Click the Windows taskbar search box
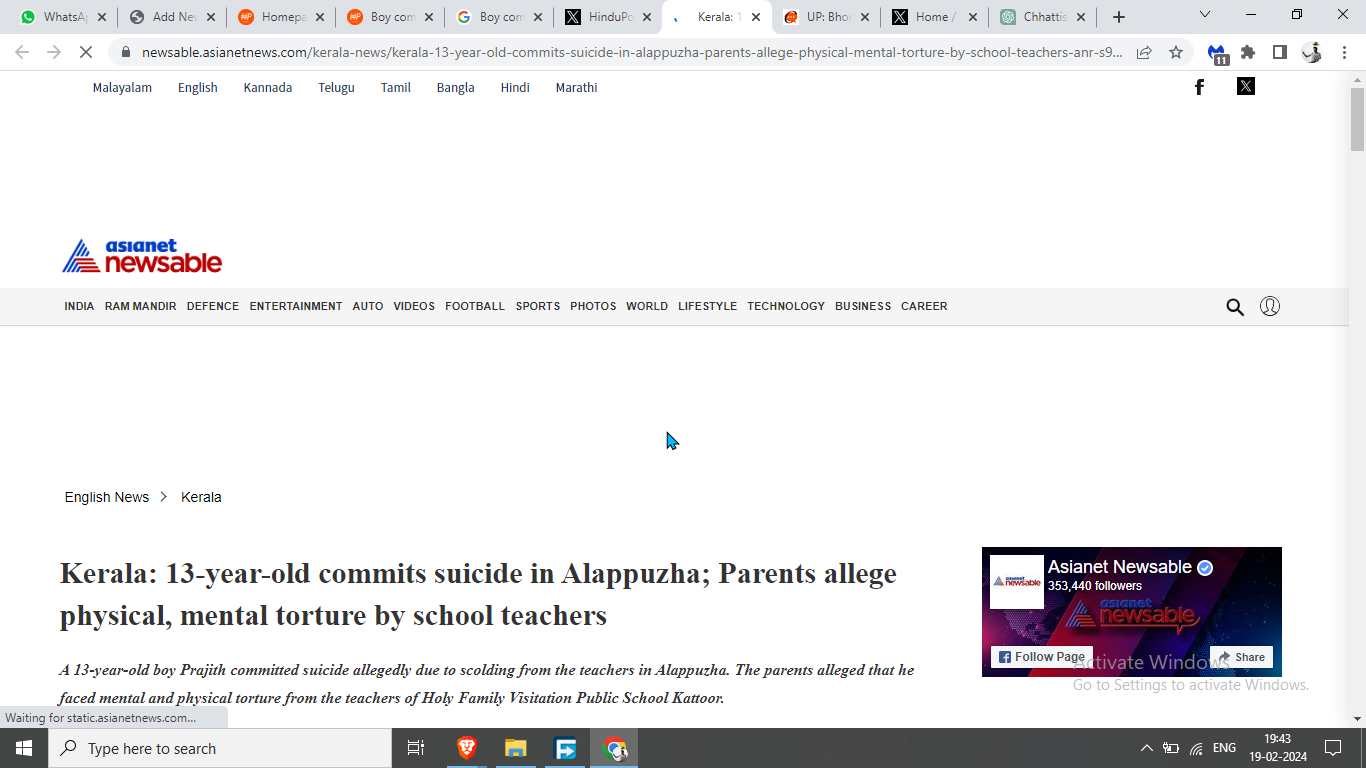Viewport: 1366px width, 768px height. [x=220, y=748]
